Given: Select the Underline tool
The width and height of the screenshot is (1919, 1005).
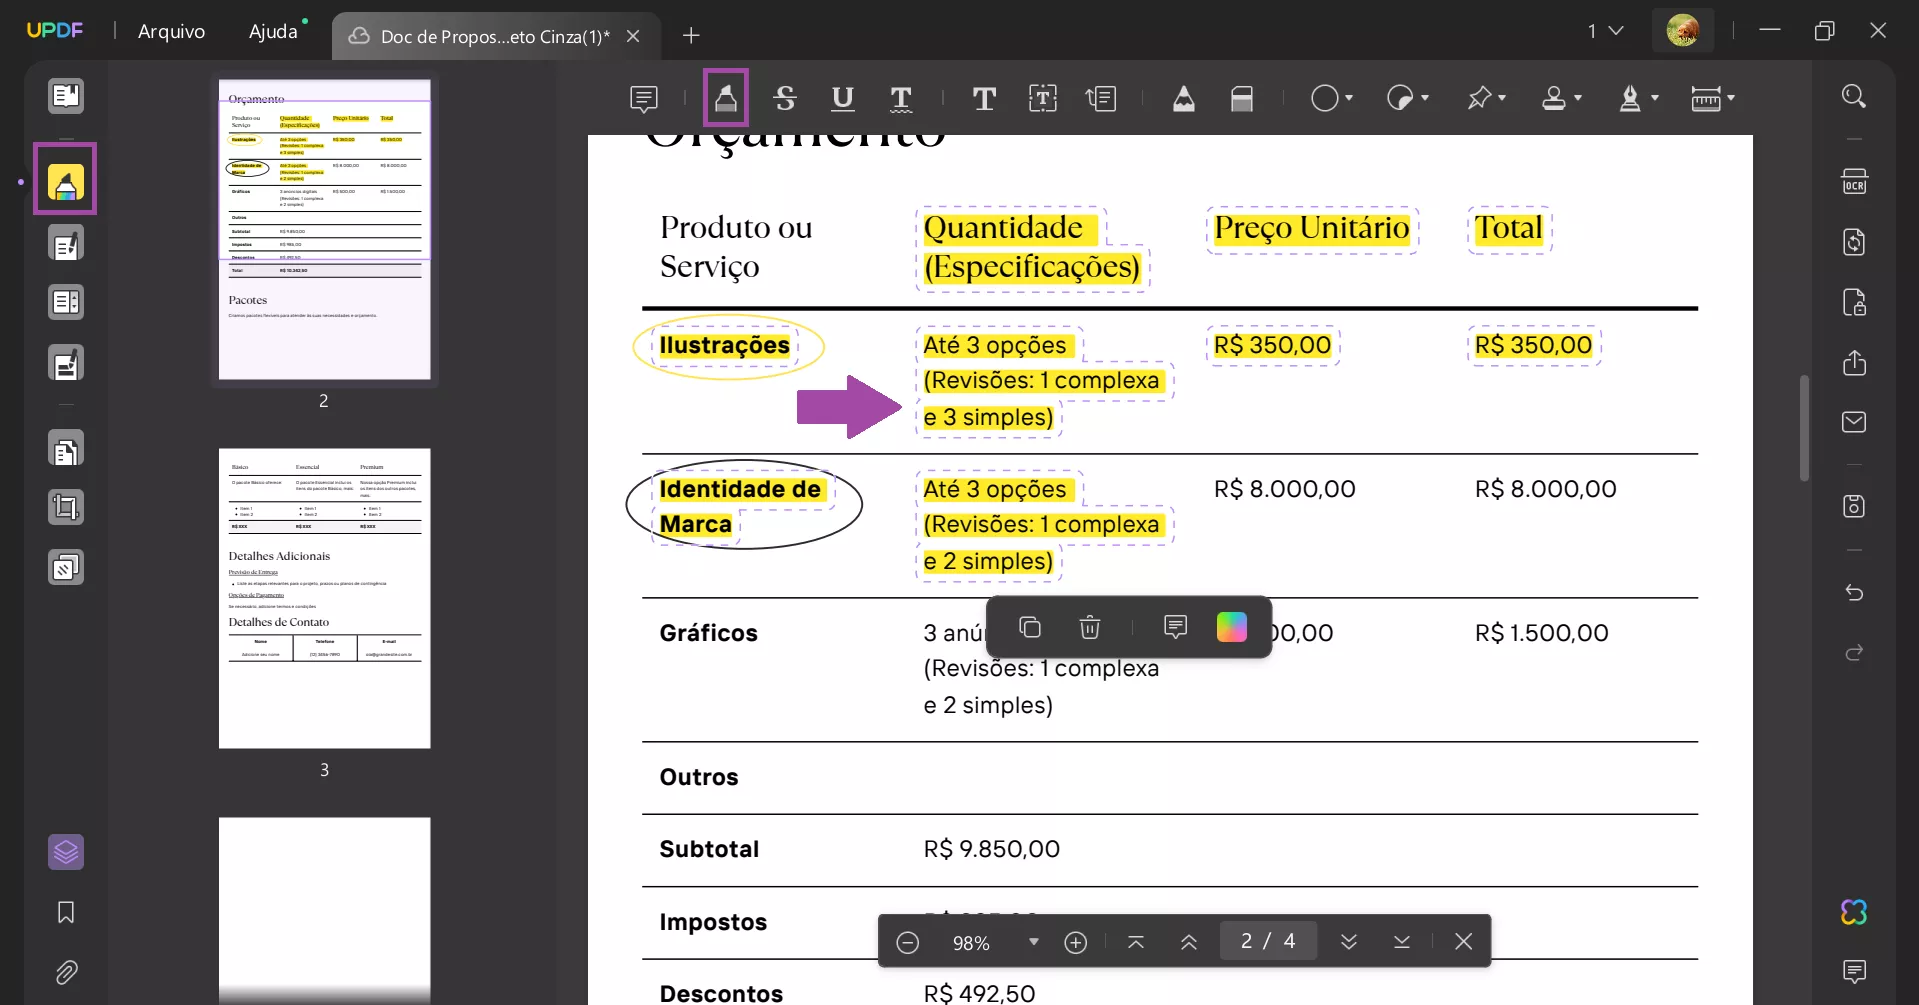Looking at the screenshot, I should click(843, 98).
